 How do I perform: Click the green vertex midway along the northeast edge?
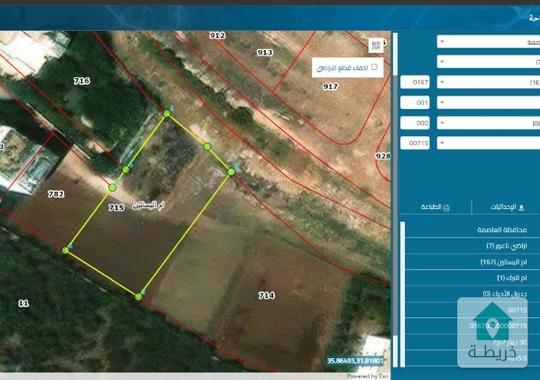pos(207,147)
